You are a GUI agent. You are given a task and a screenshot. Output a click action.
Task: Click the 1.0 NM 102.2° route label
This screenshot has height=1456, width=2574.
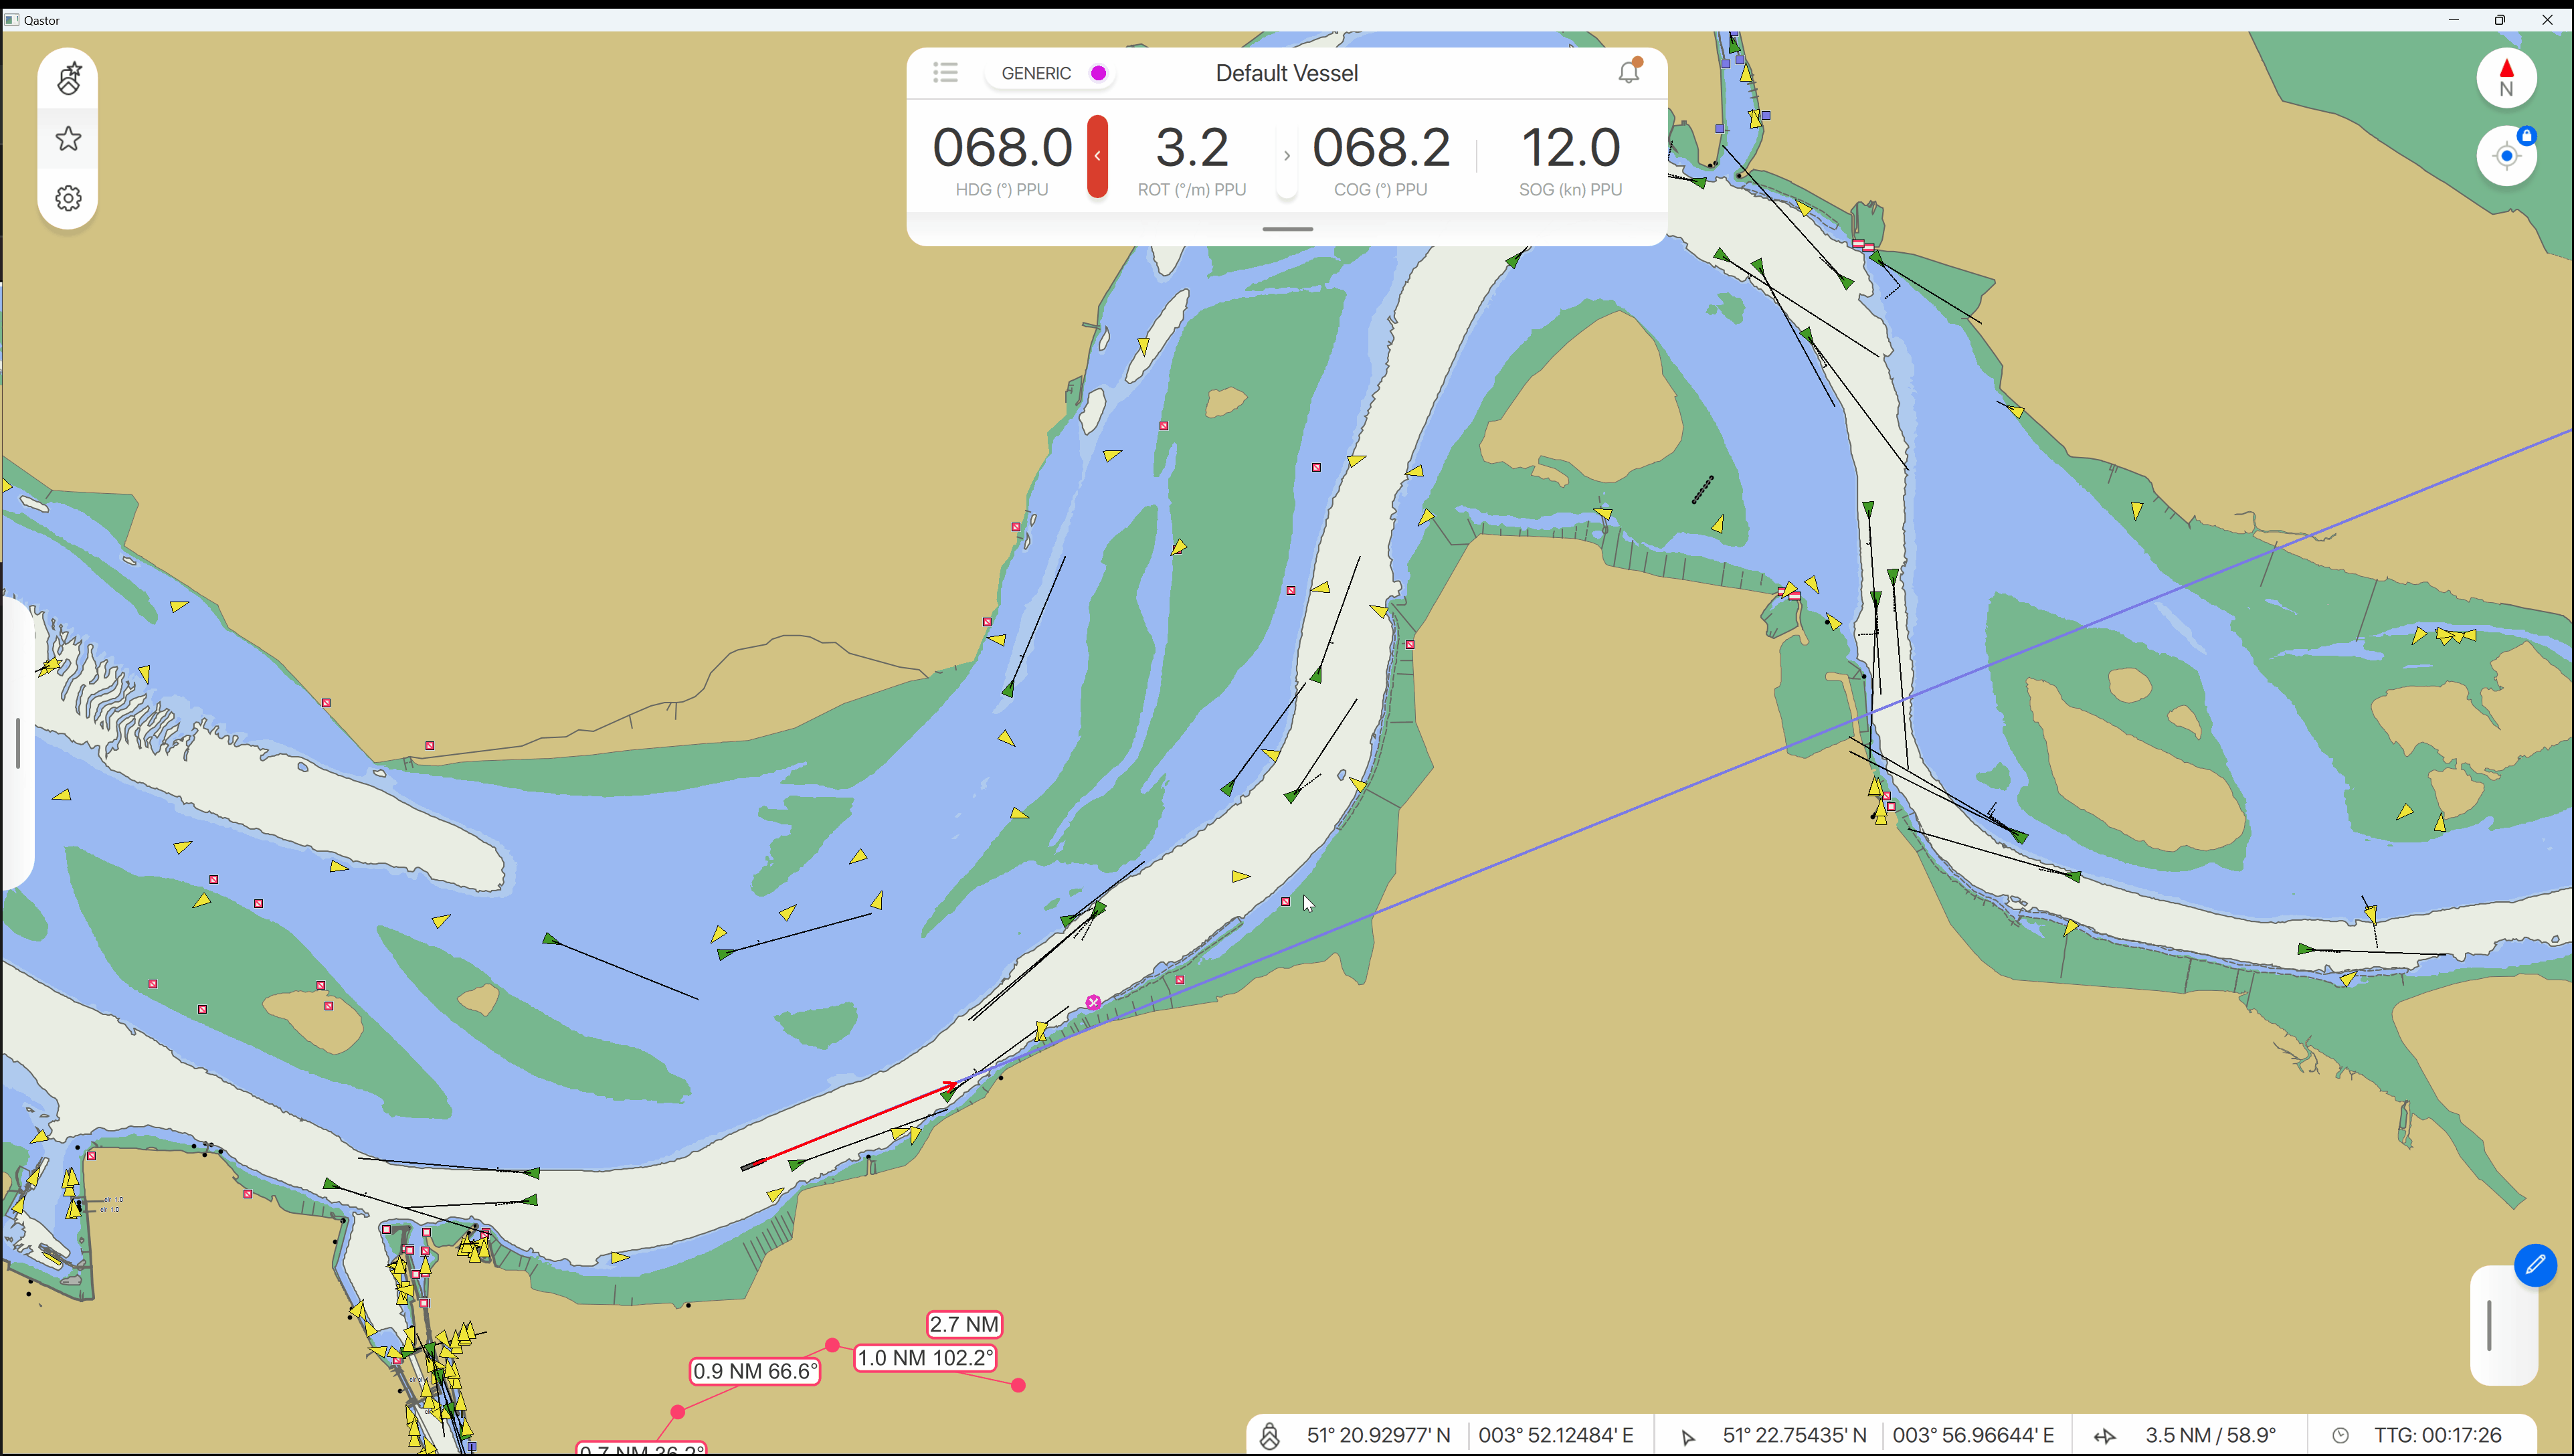pos(925,1358)
